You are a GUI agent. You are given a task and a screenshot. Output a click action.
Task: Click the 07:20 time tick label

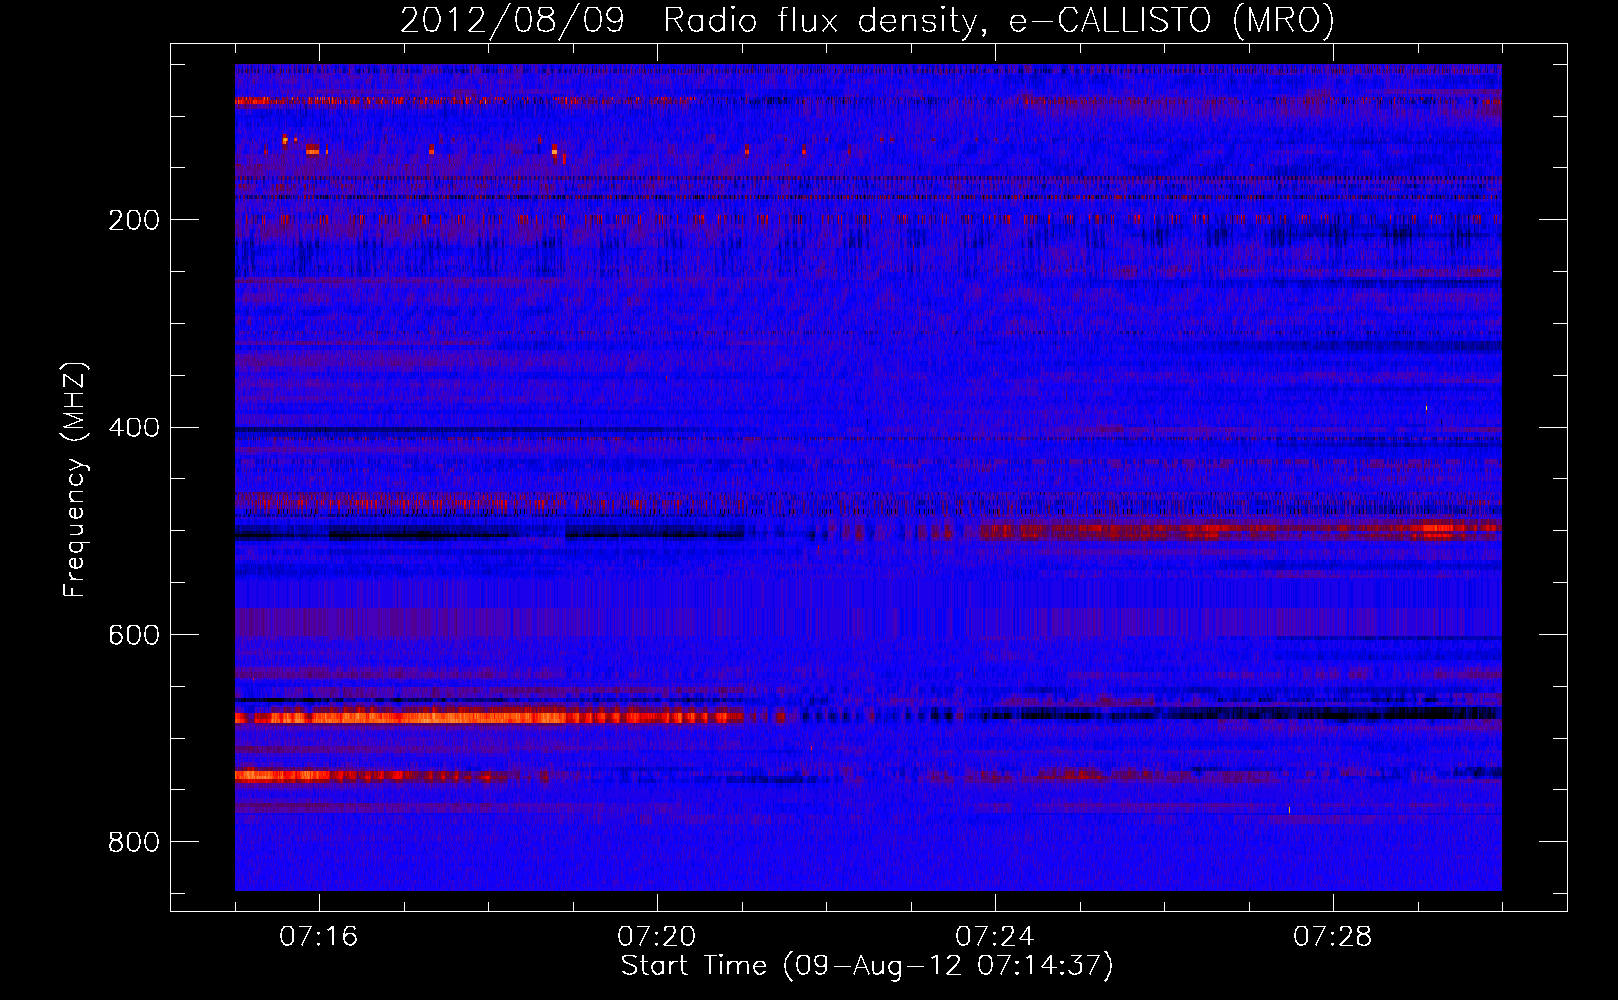point(657,937)
